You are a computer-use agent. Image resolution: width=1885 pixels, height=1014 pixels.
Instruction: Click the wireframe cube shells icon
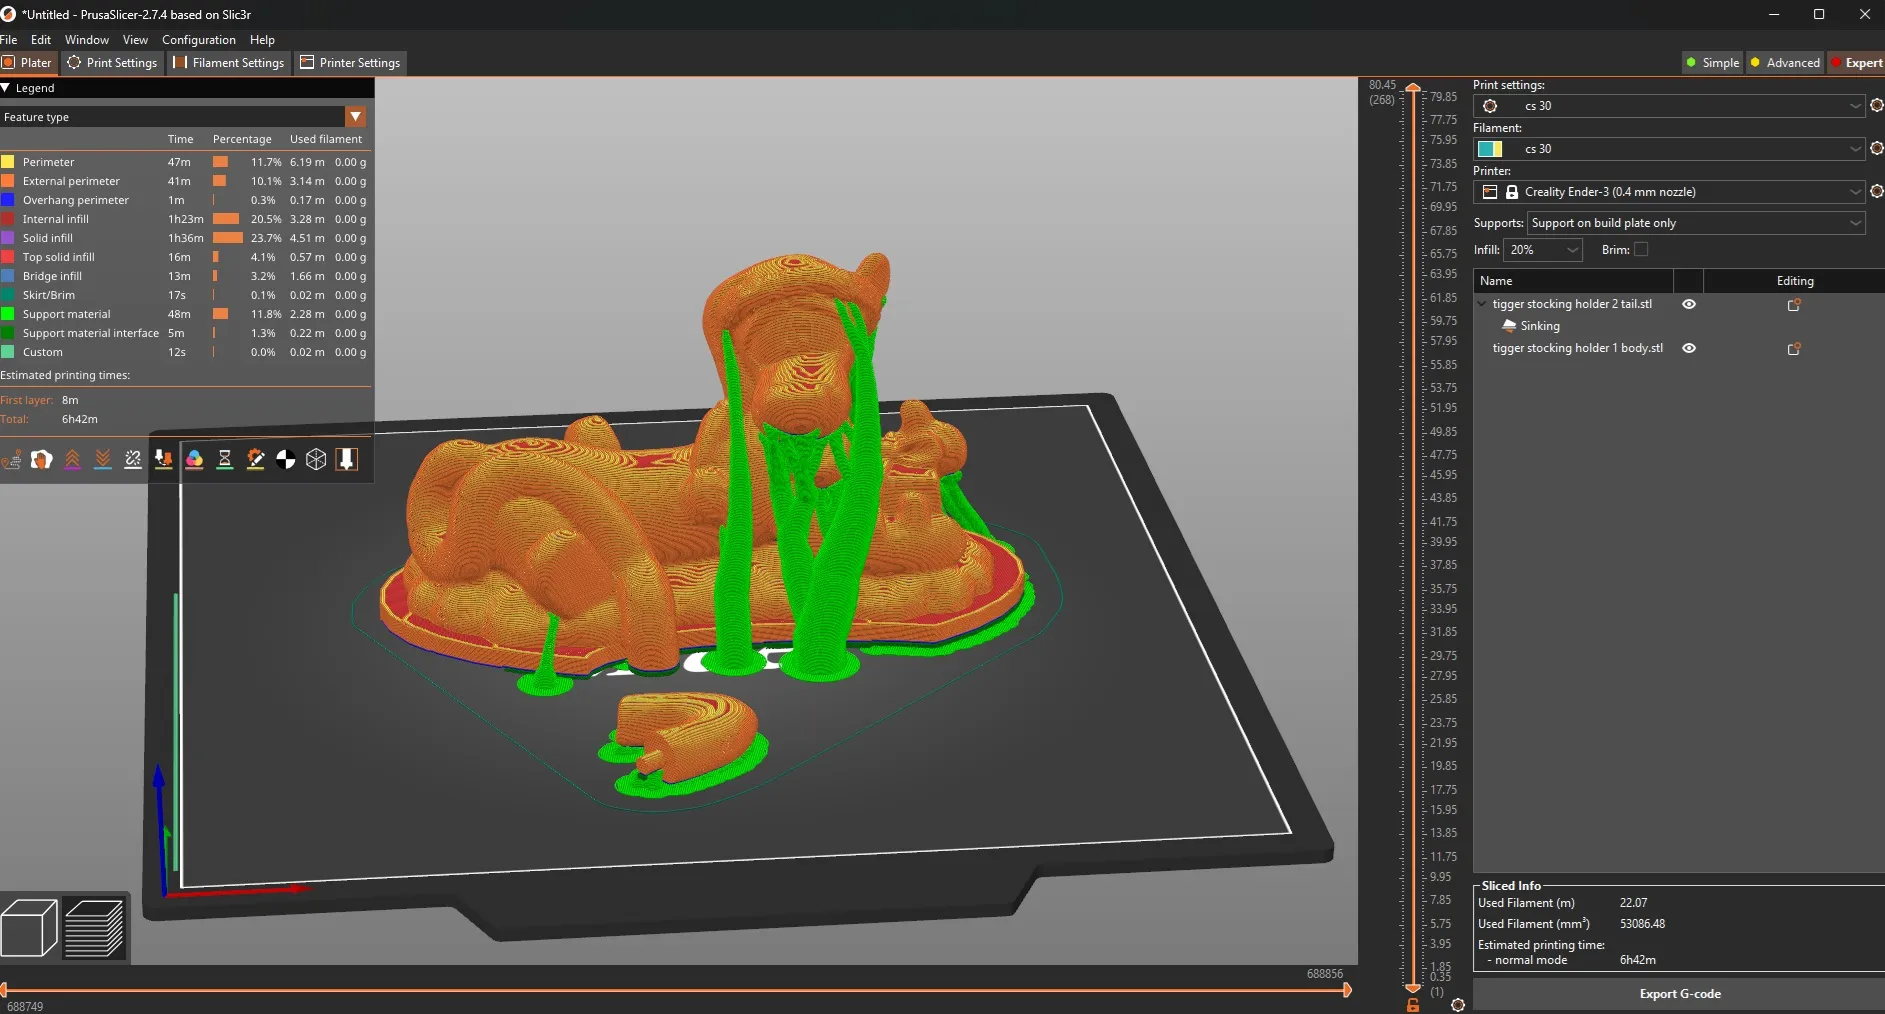pyautogui.click(x=316, y=459)
